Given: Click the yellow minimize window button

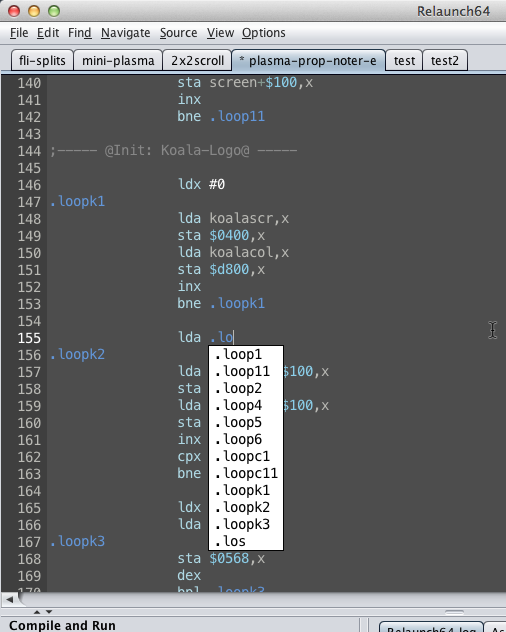Looking at the screenshot, I should coord(34,11).
